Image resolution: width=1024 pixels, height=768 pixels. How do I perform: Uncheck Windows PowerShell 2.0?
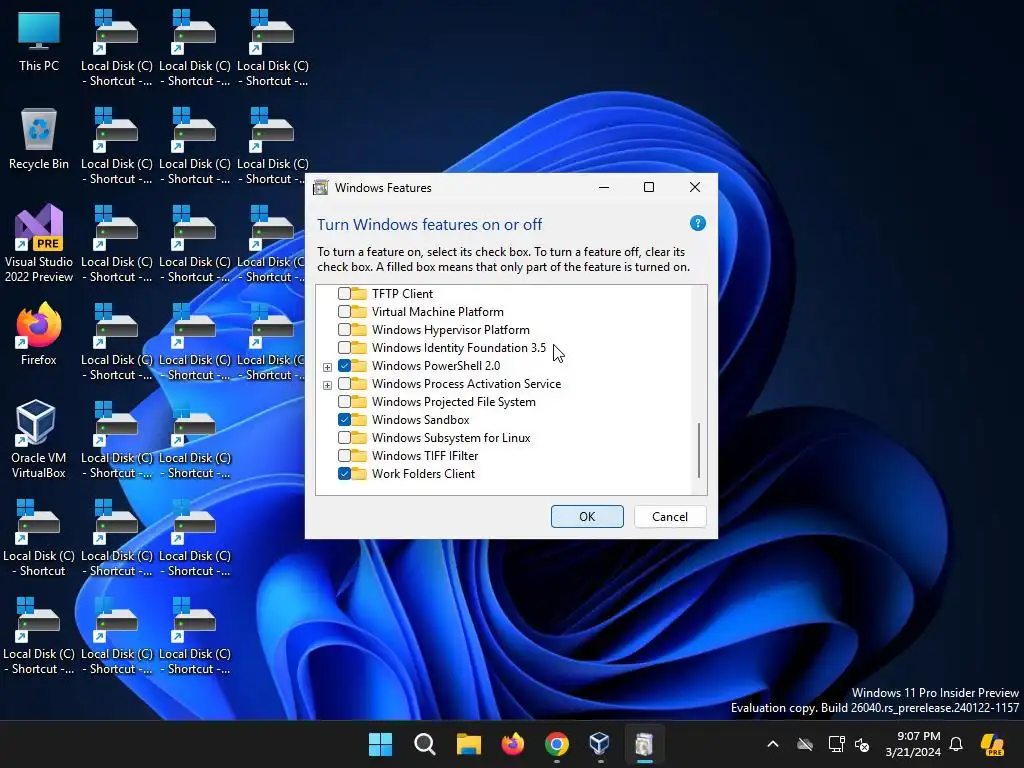tap(344, 366)
